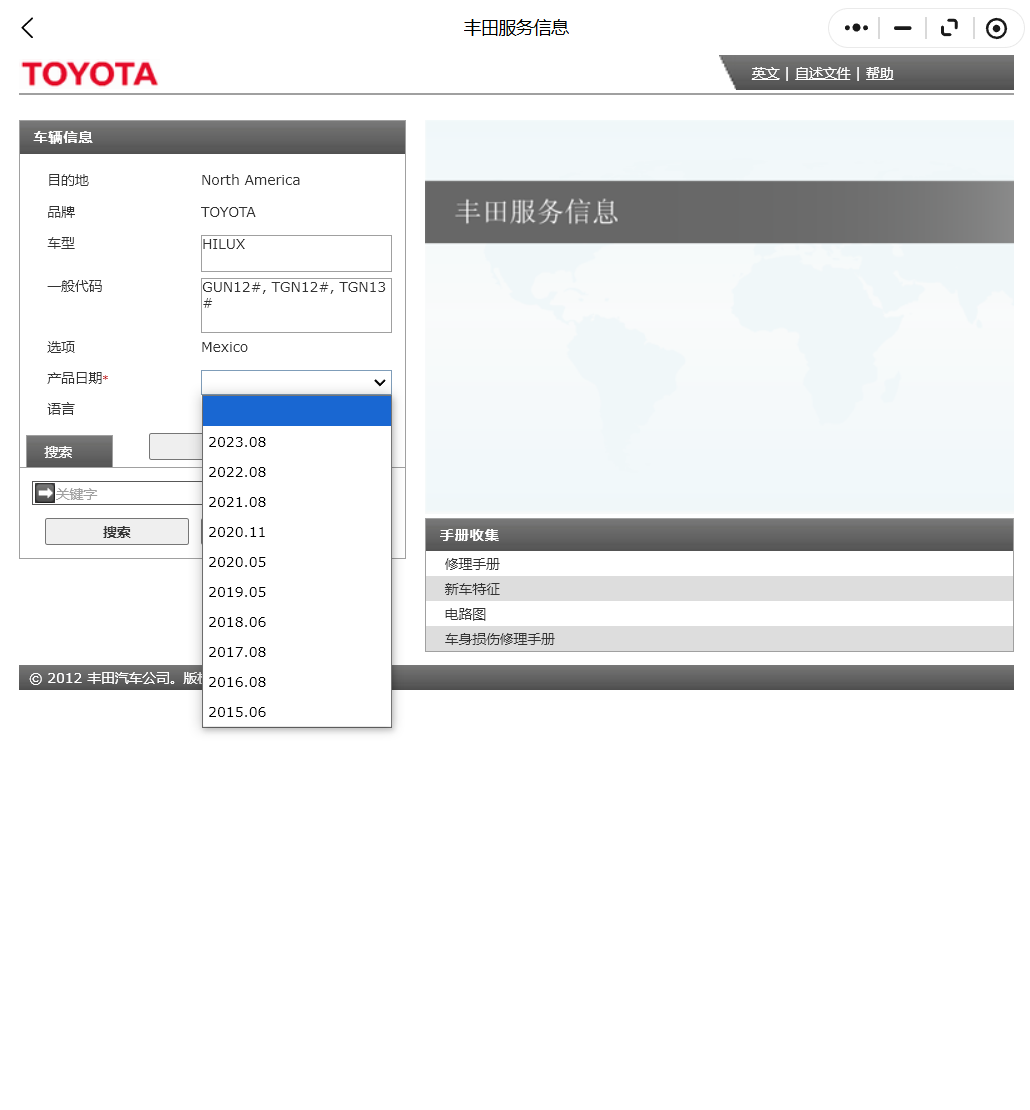Image resolution: width=1030 pixels, height=1110 pixels.
Task: Open 帮助 from the header bar
Action: (x=878, y=73)
